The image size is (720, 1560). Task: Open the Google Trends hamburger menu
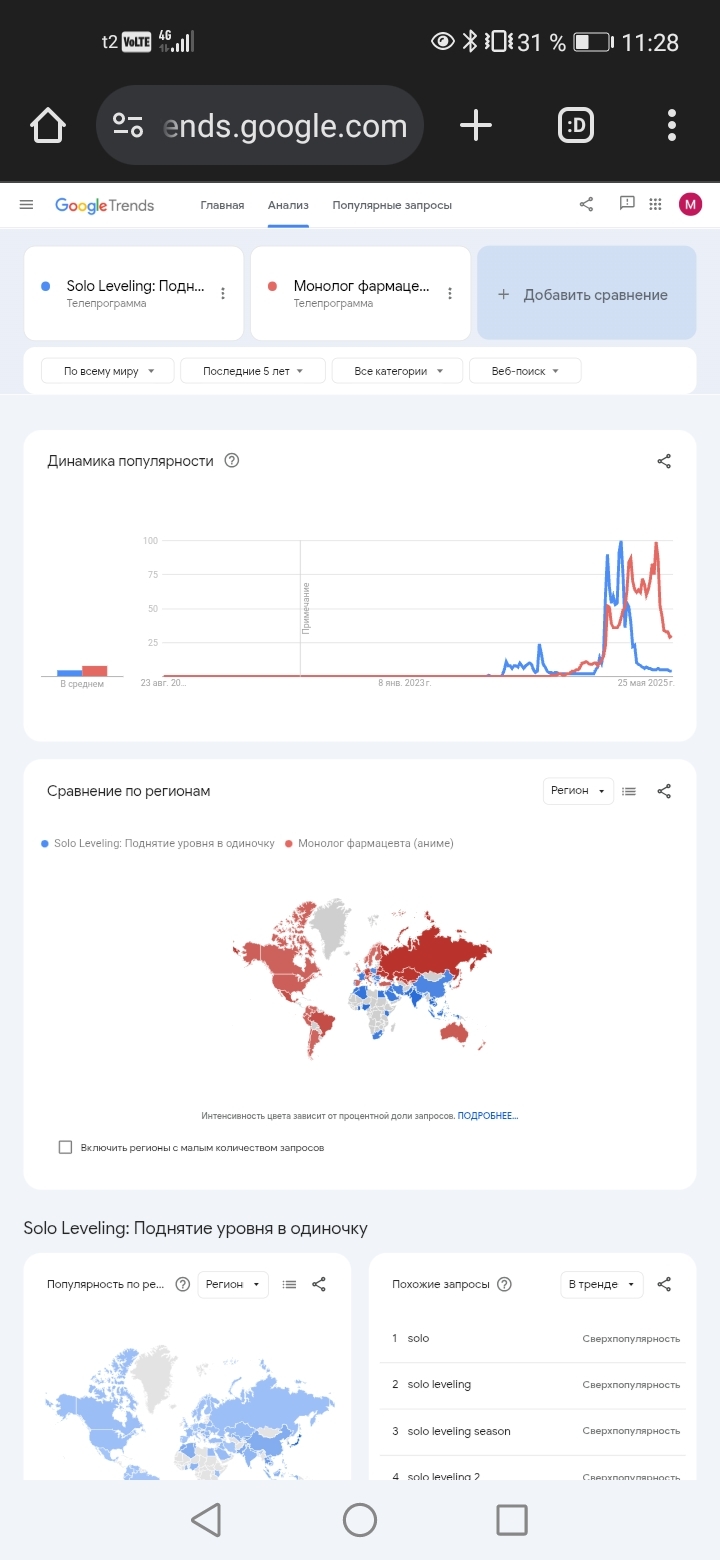tap(27, 205)
